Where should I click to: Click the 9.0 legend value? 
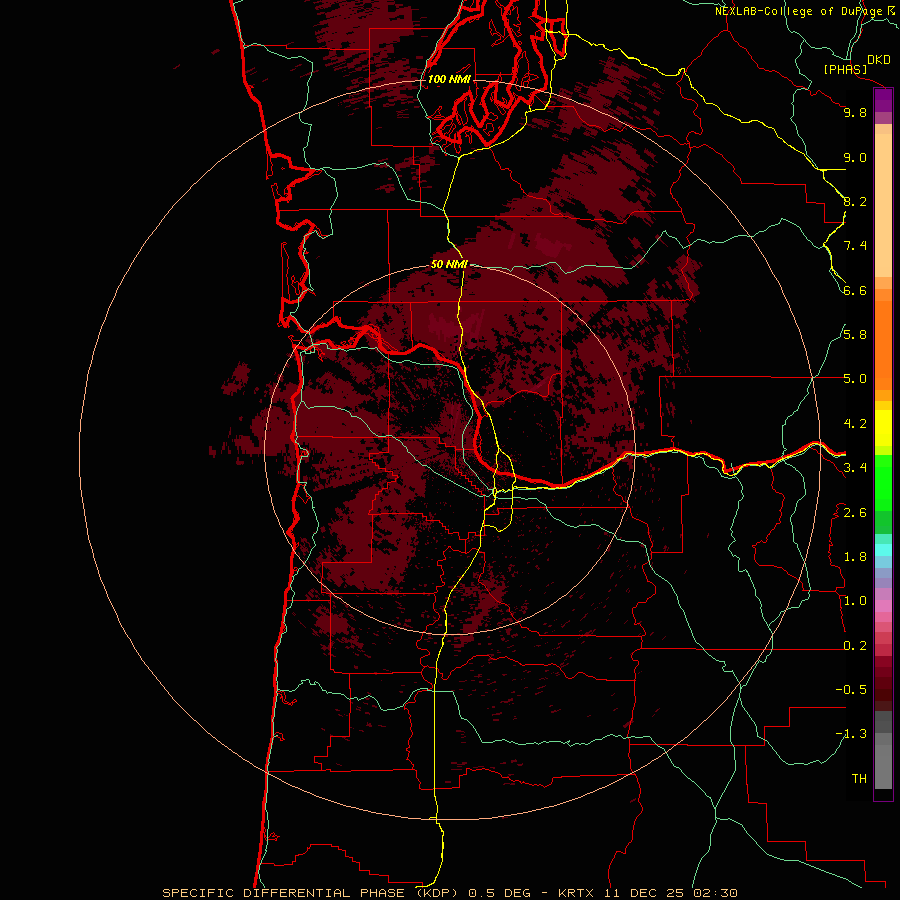pyautogui.click(x=855, y=157)
